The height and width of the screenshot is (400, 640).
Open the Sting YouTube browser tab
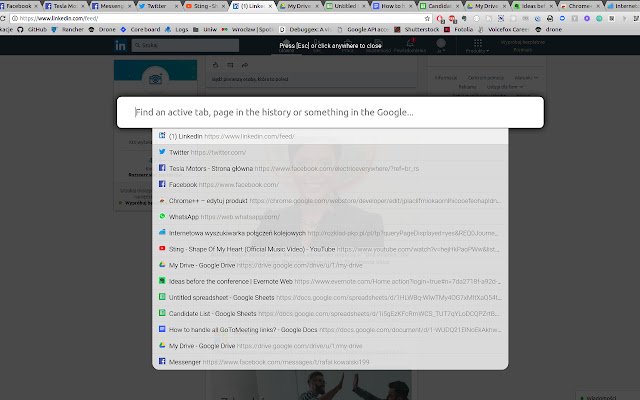[x=204, y=6]
